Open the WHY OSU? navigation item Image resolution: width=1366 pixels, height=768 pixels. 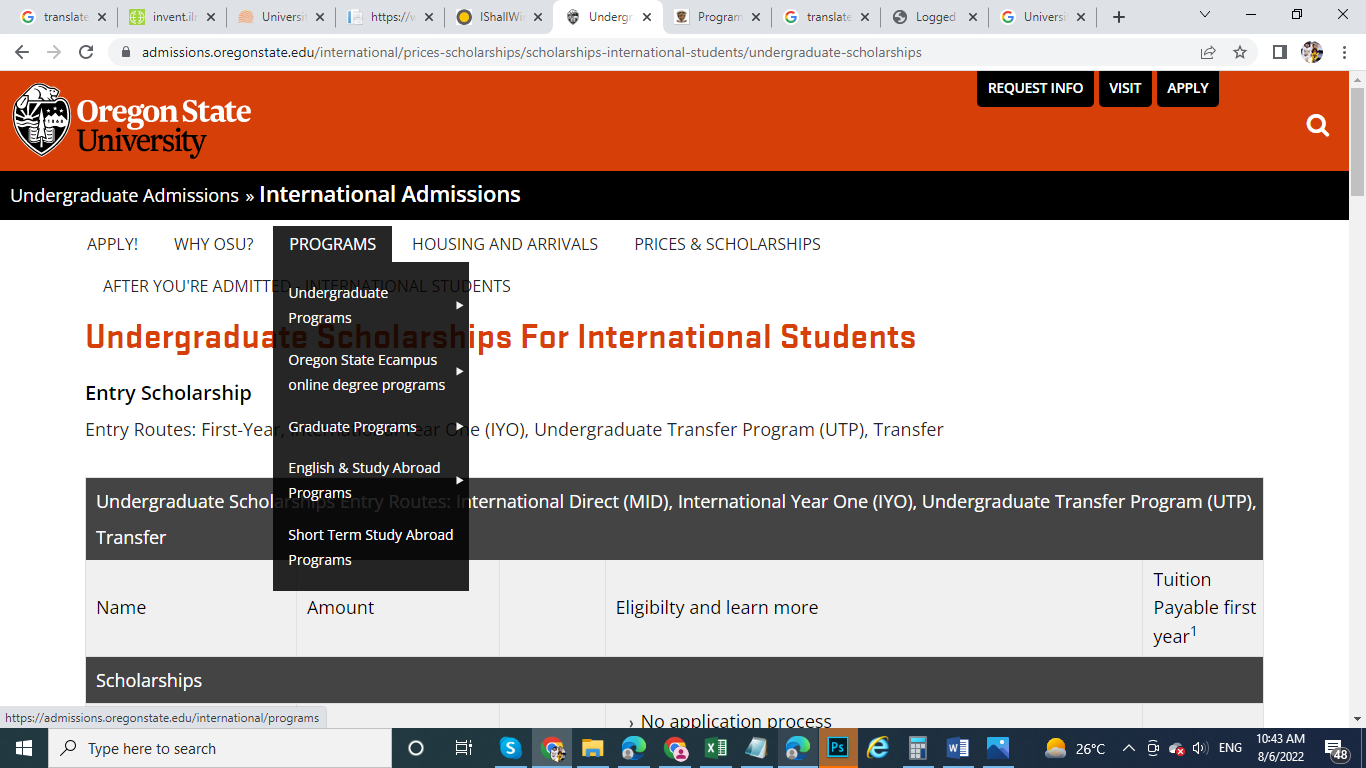214,244
